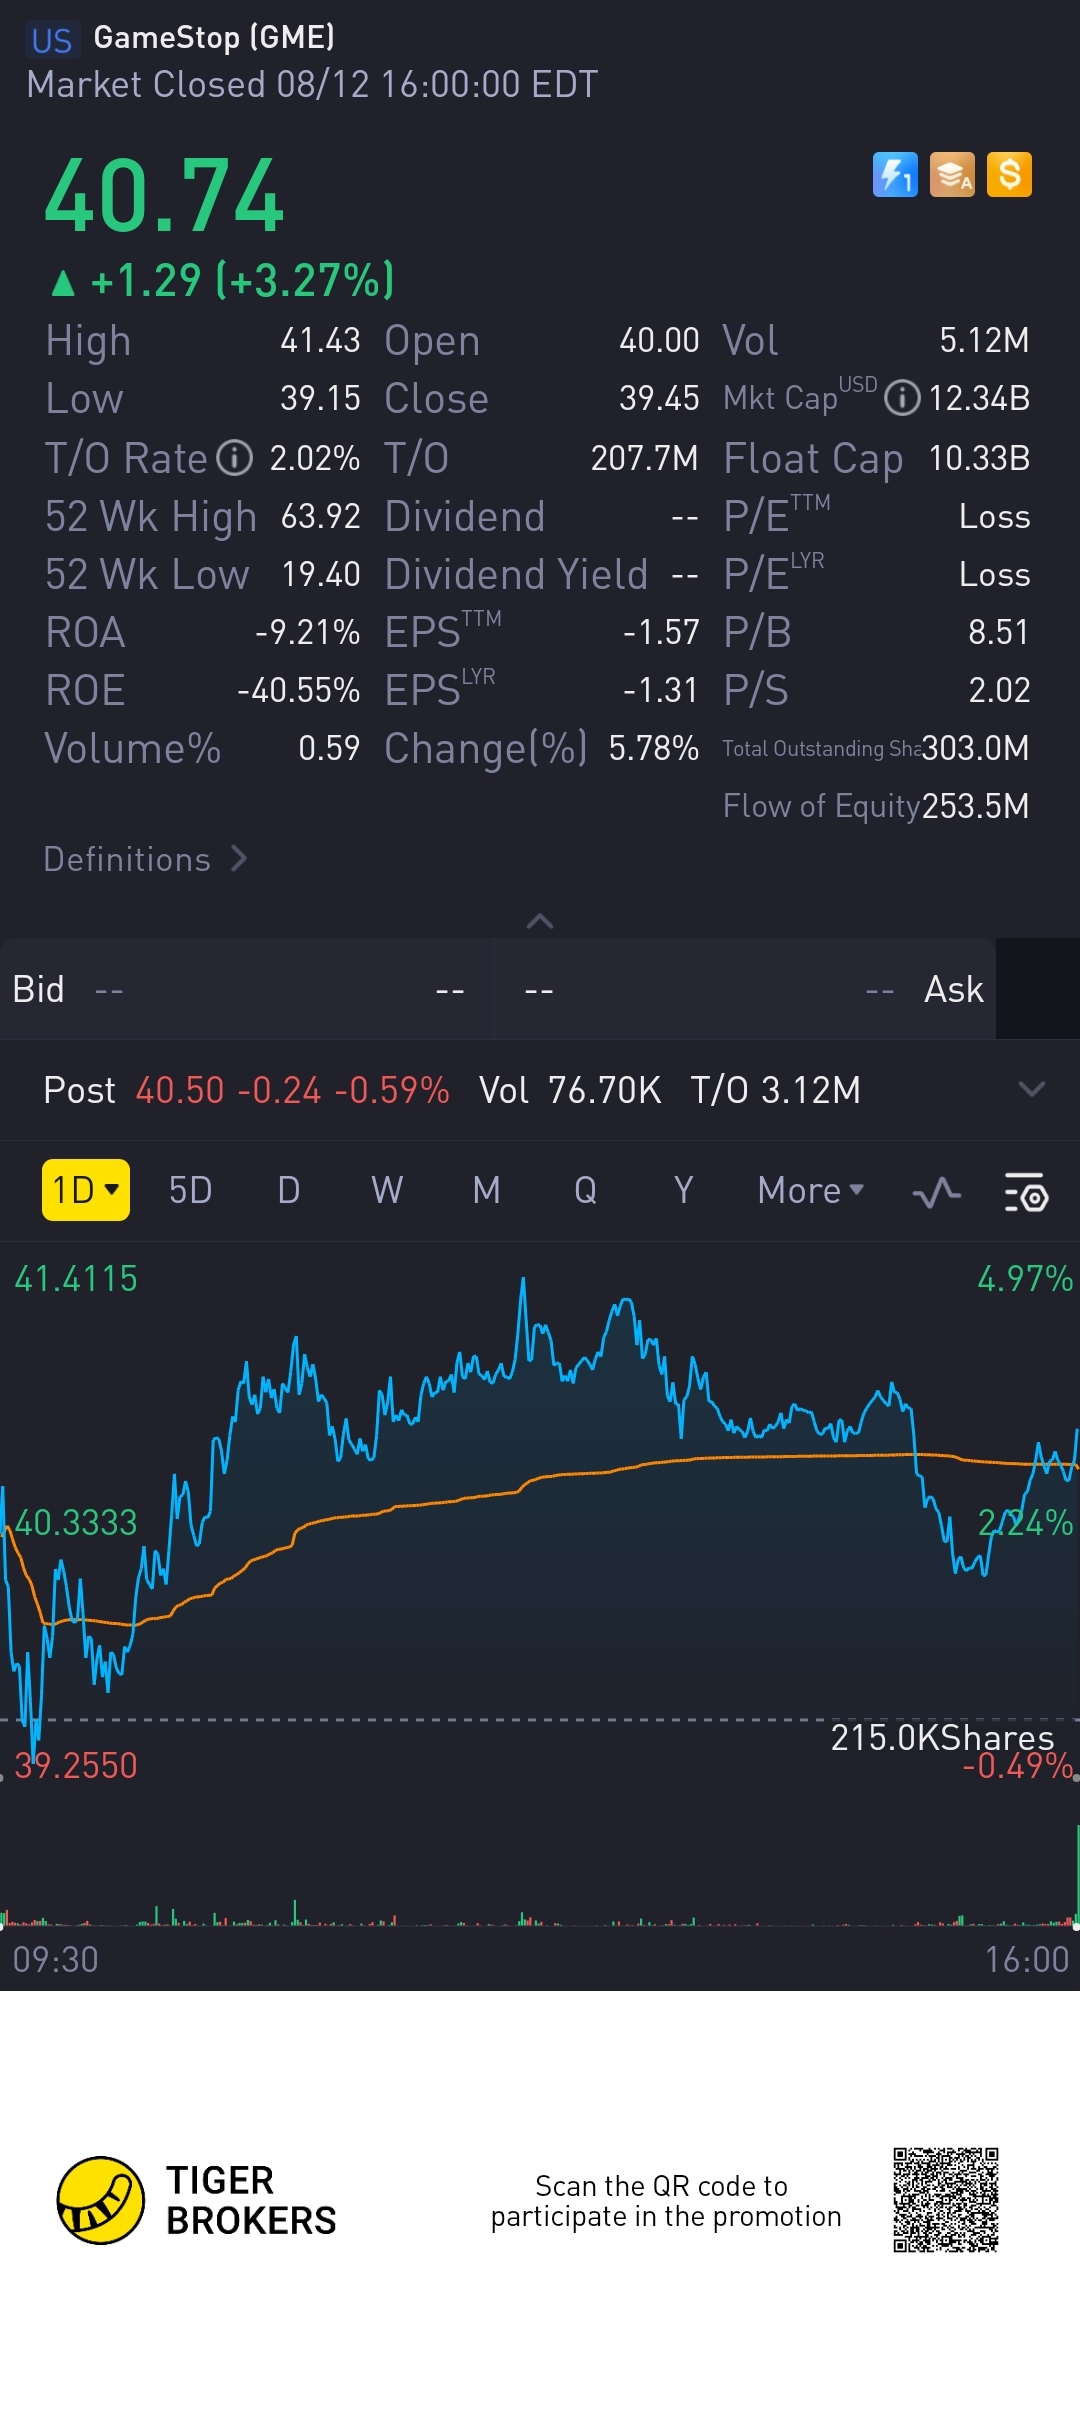
Task: Collapse the stats panel with up chevron
Action: coord(540,921)
